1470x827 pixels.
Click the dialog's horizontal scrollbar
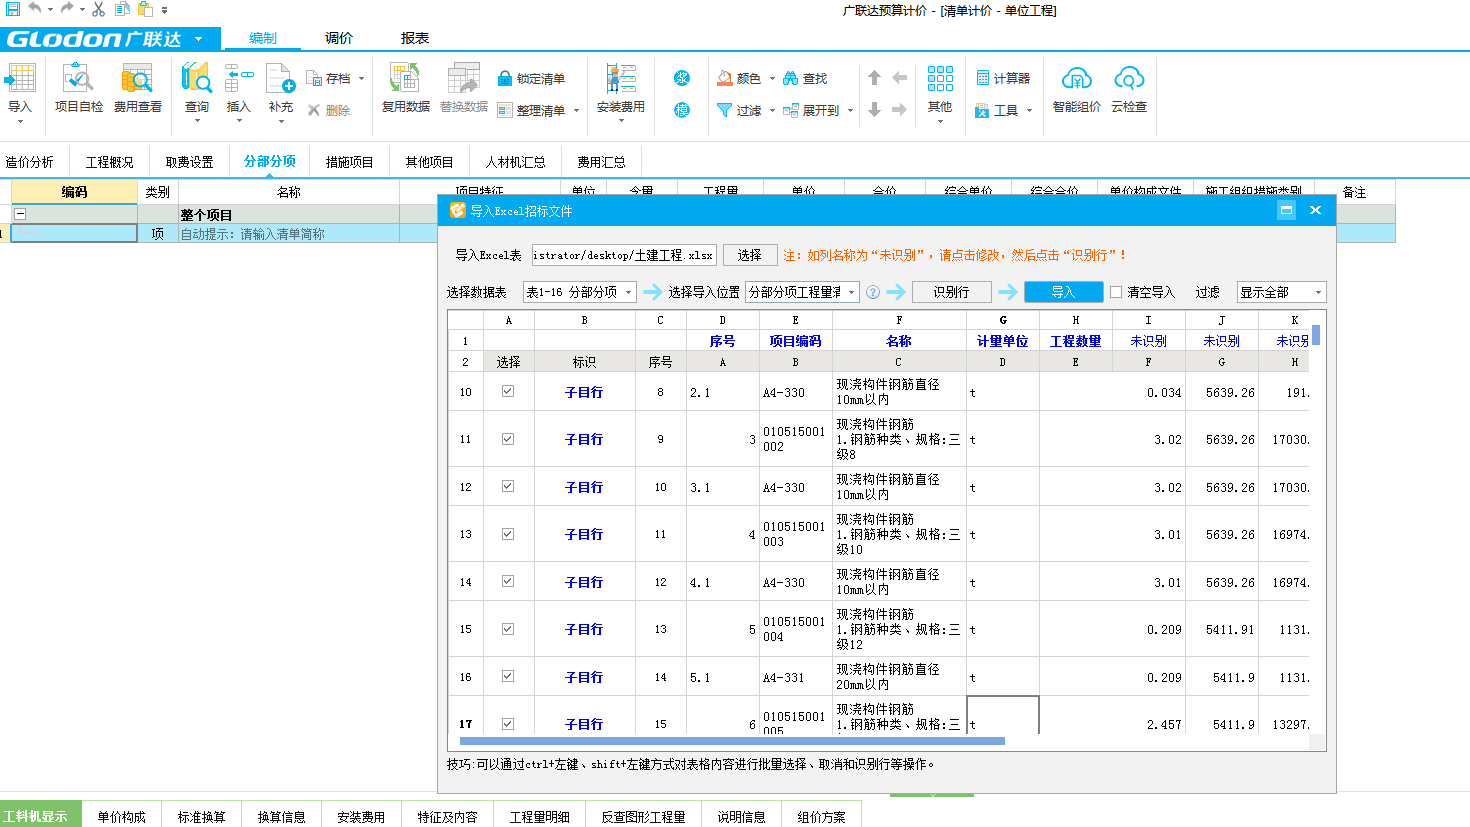pos(732,741)
